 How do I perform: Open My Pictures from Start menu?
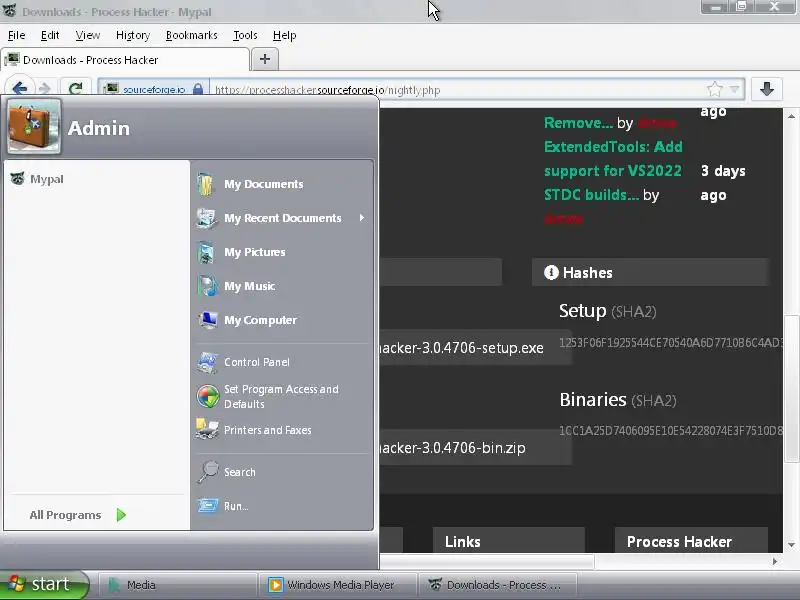[283, 252]
